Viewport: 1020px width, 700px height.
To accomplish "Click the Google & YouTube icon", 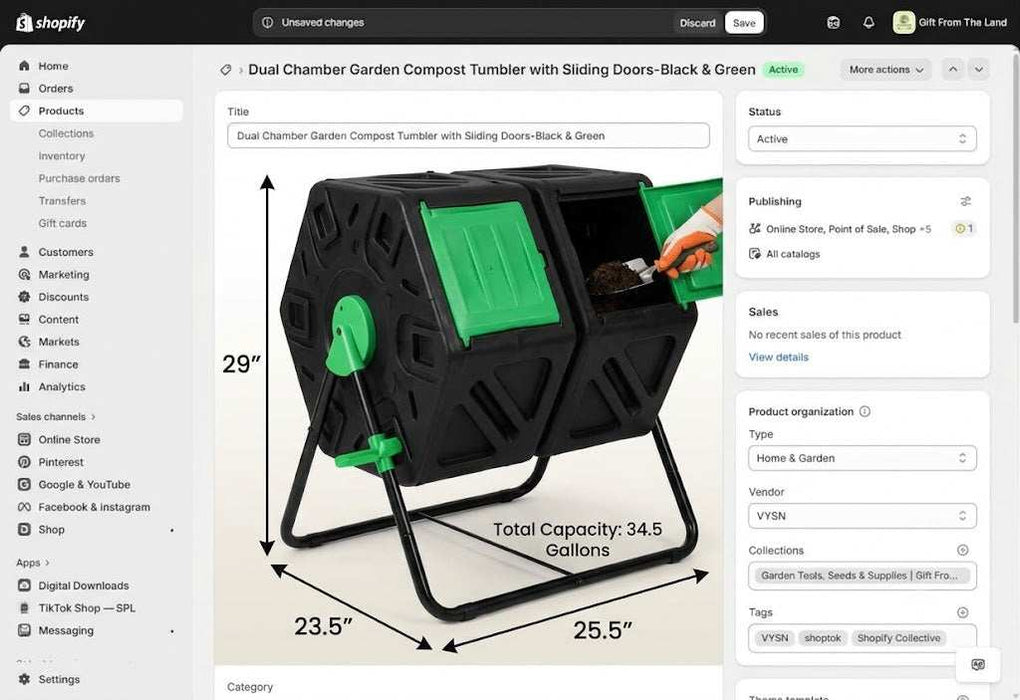I will pyautogui.click(x=24, y=485).
